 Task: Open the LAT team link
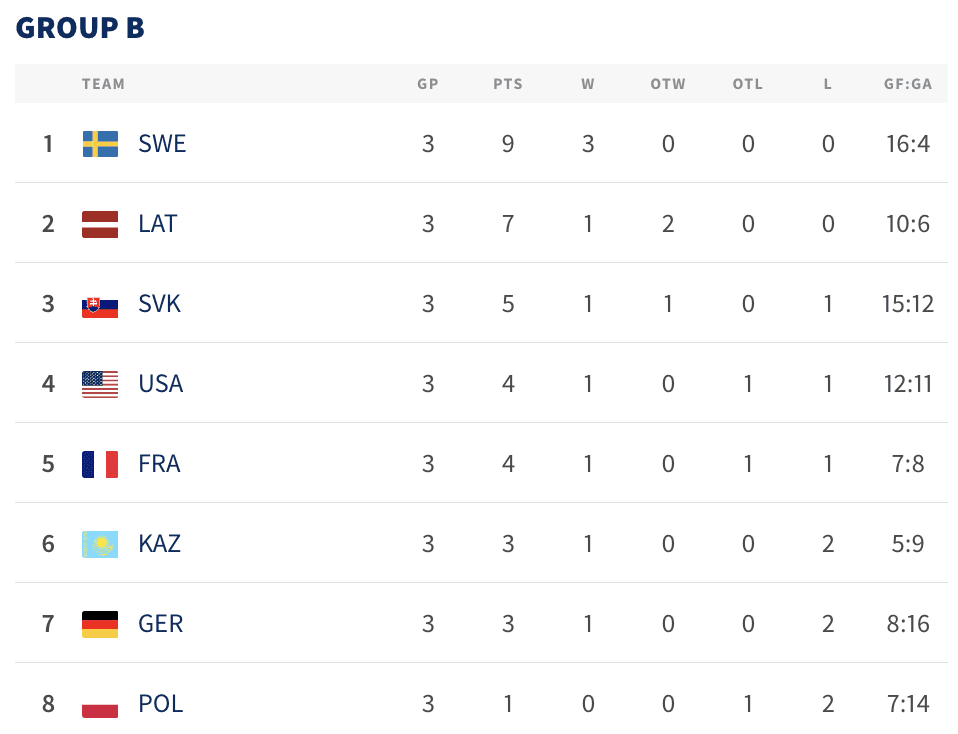coord(158,224)
